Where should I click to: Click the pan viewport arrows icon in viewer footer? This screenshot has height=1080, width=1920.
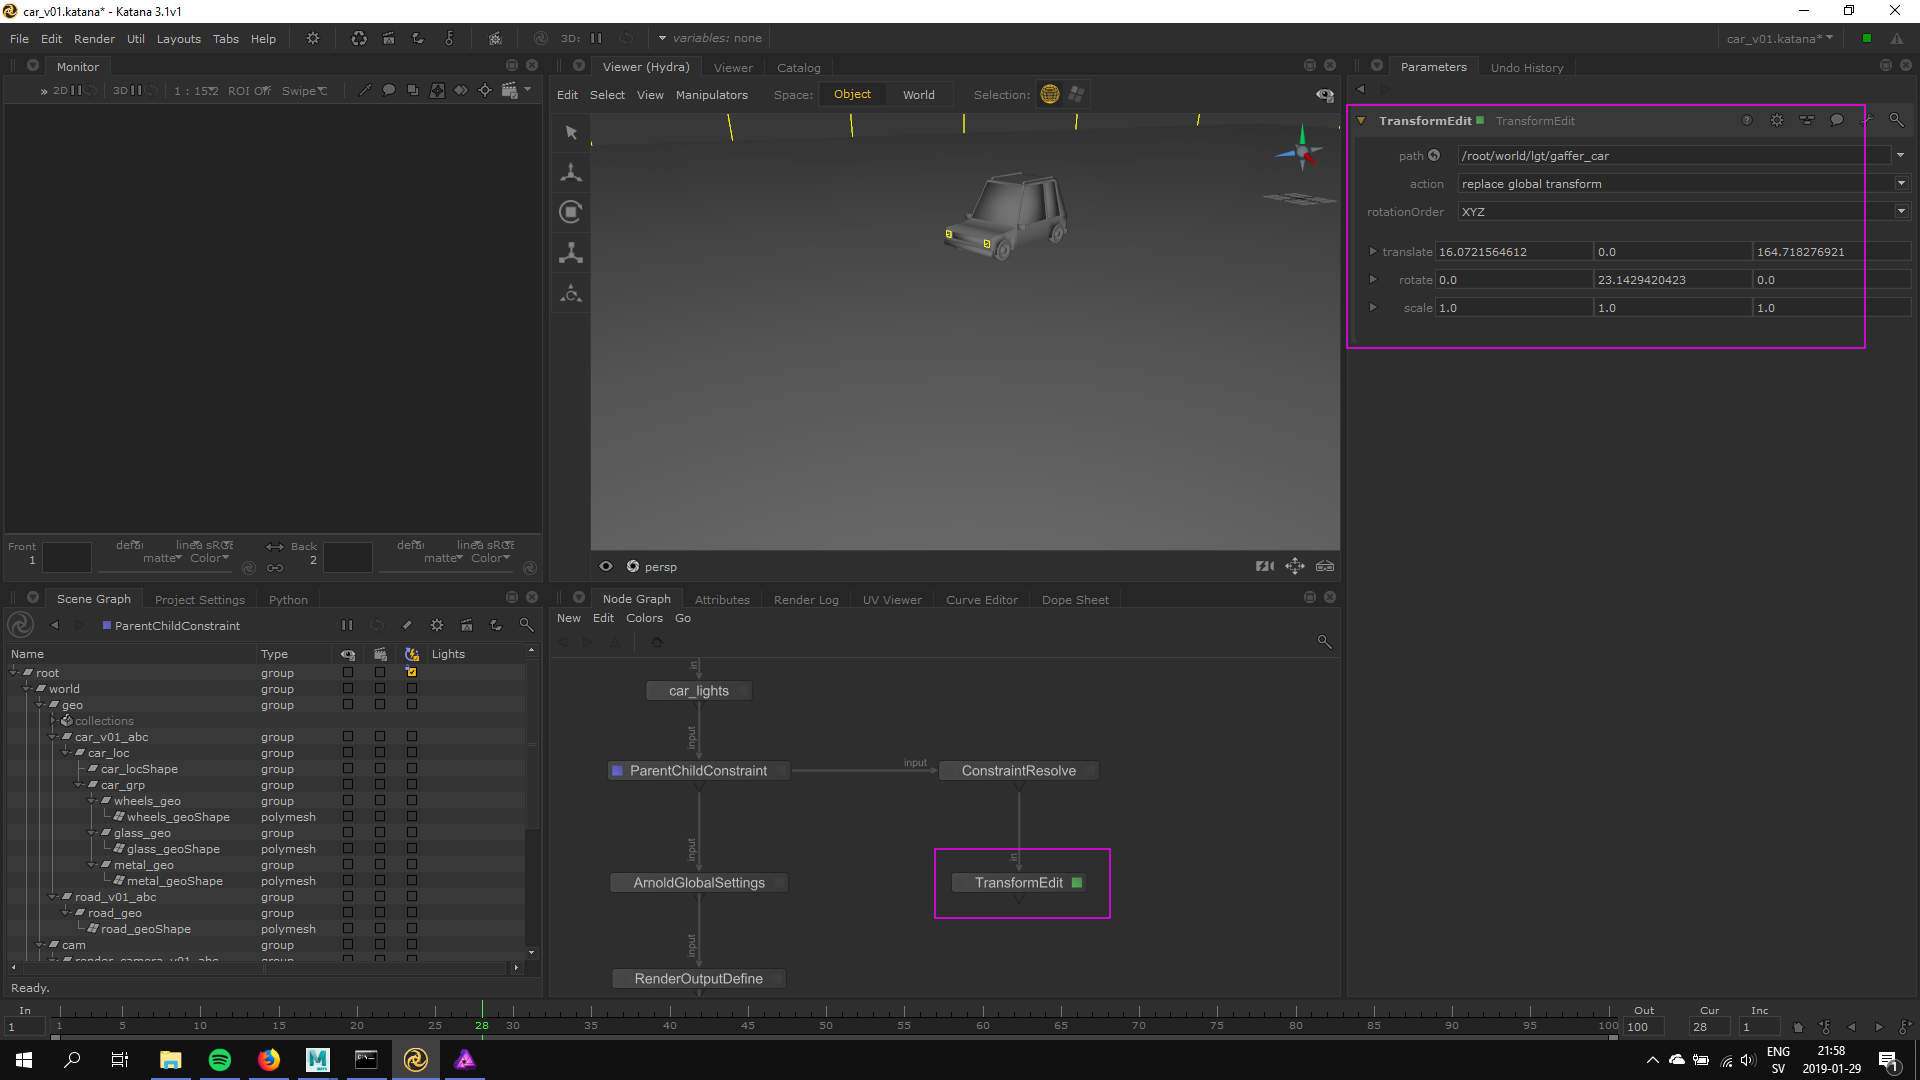click(1295, 566)
